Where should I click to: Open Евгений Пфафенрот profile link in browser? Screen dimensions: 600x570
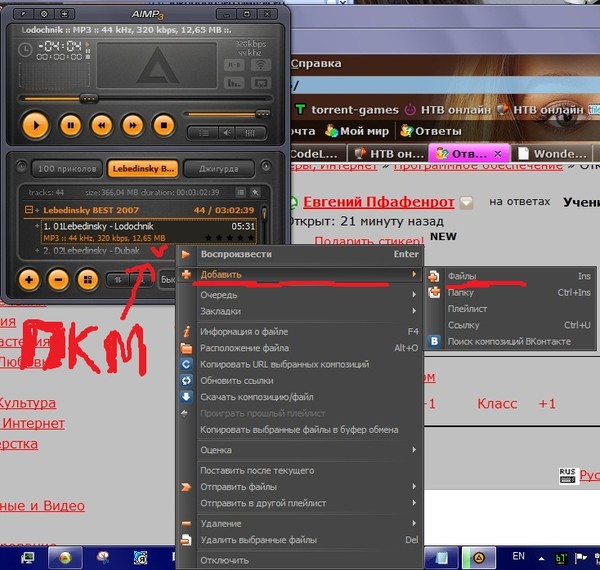[x=378, y=202]
